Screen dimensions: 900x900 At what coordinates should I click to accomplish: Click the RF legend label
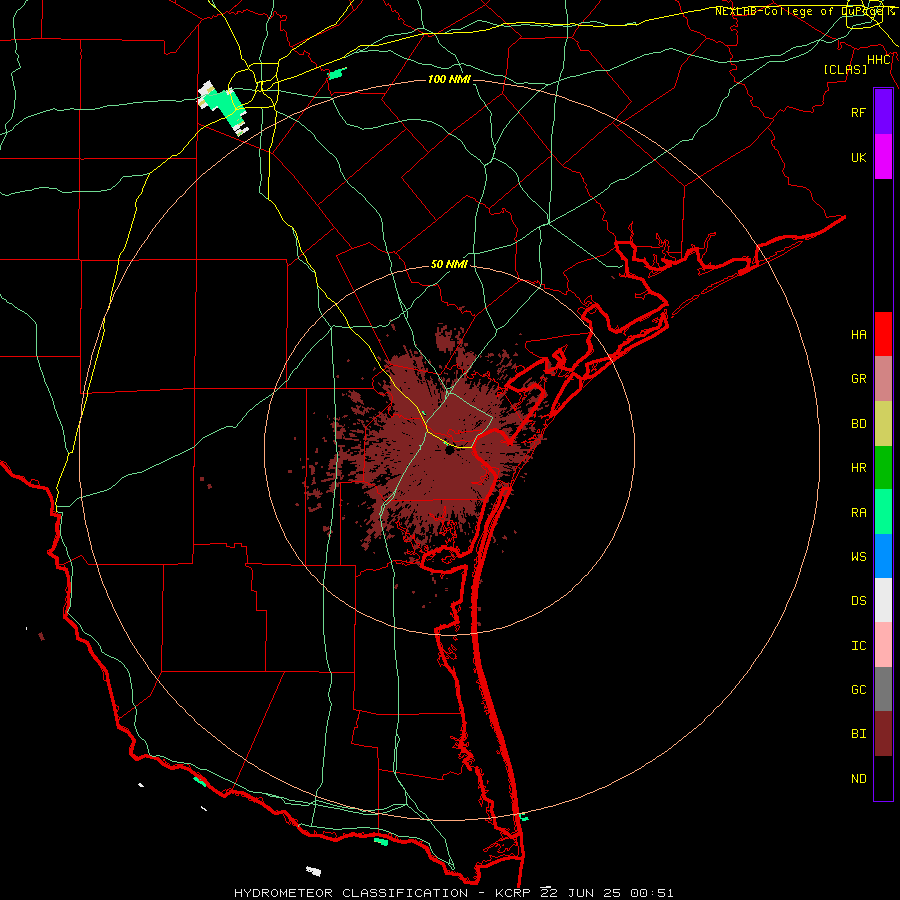click(x=859, y=112)
